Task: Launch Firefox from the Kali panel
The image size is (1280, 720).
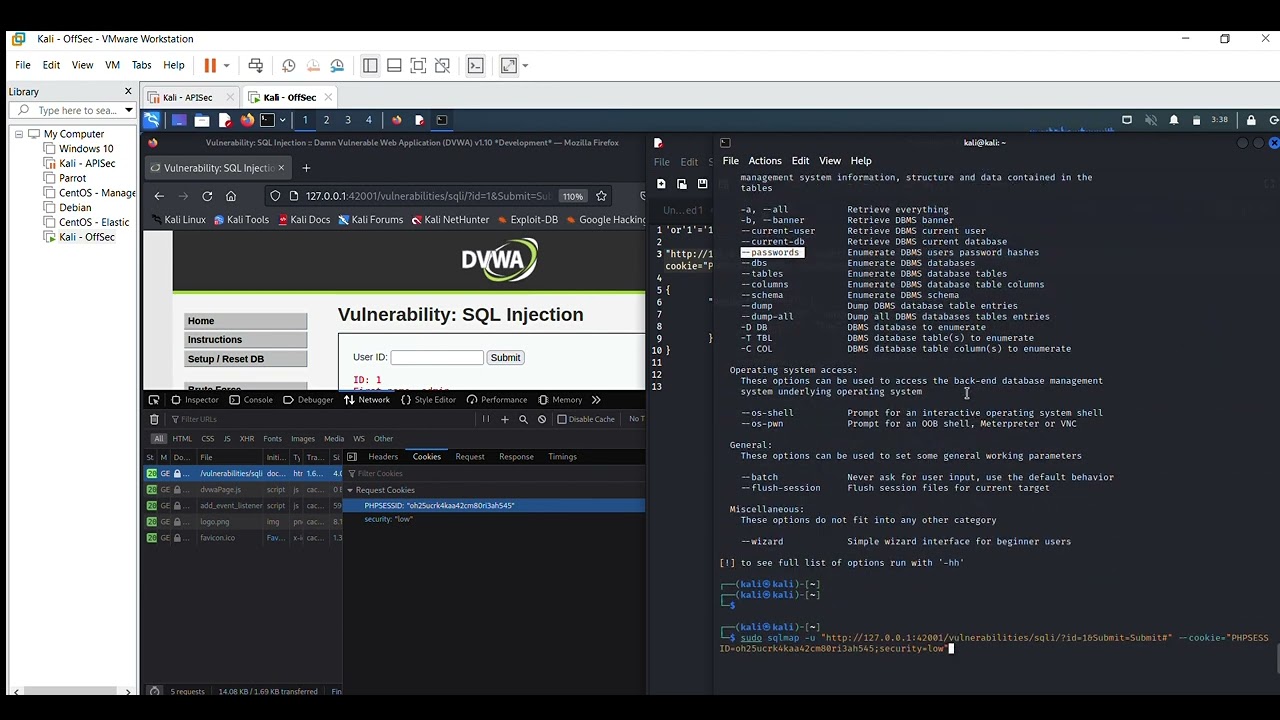Action: point(247,120)
